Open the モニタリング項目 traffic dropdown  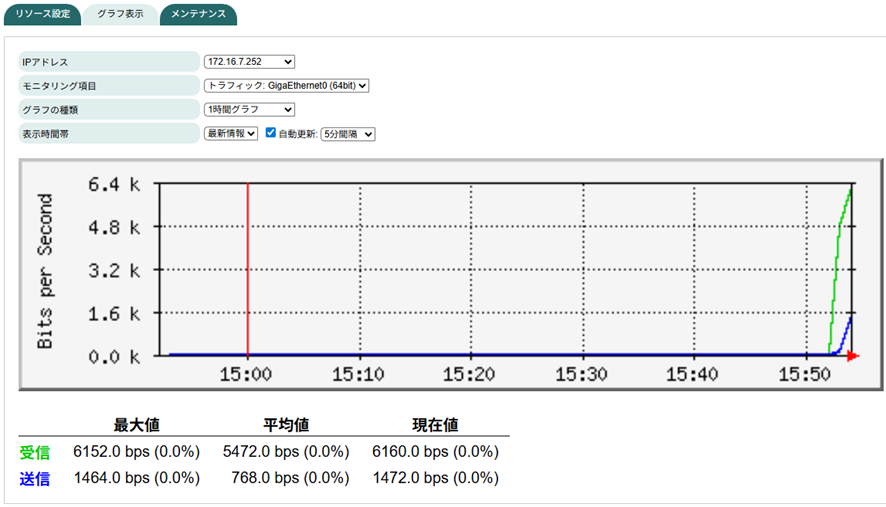pos(286,86)
